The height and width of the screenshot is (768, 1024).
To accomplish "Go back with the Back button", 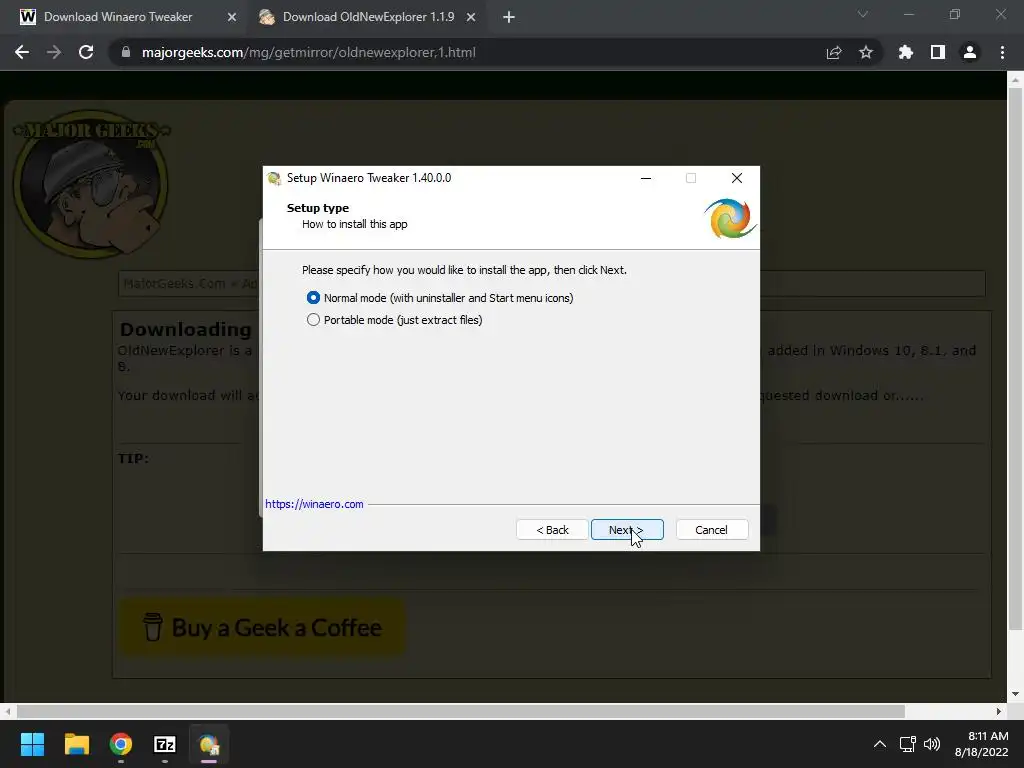I will pyautogui.click(x=552, y=530).
